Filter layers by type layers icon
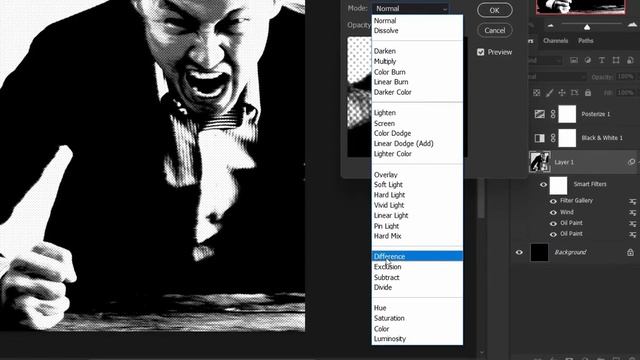This screenshot has height=360, width=640. pyautogui.click(x=602, y=60)
